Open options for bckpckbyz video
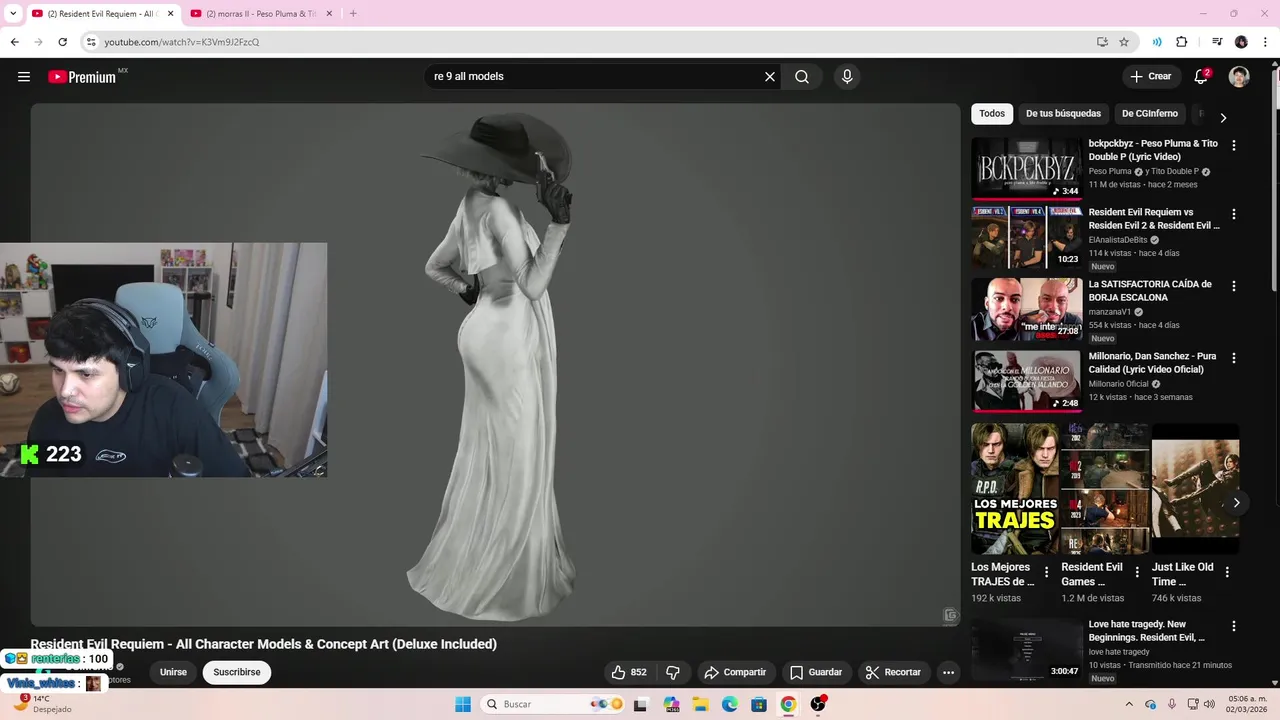This screenshot has height=720, width=1280. 1233,145
